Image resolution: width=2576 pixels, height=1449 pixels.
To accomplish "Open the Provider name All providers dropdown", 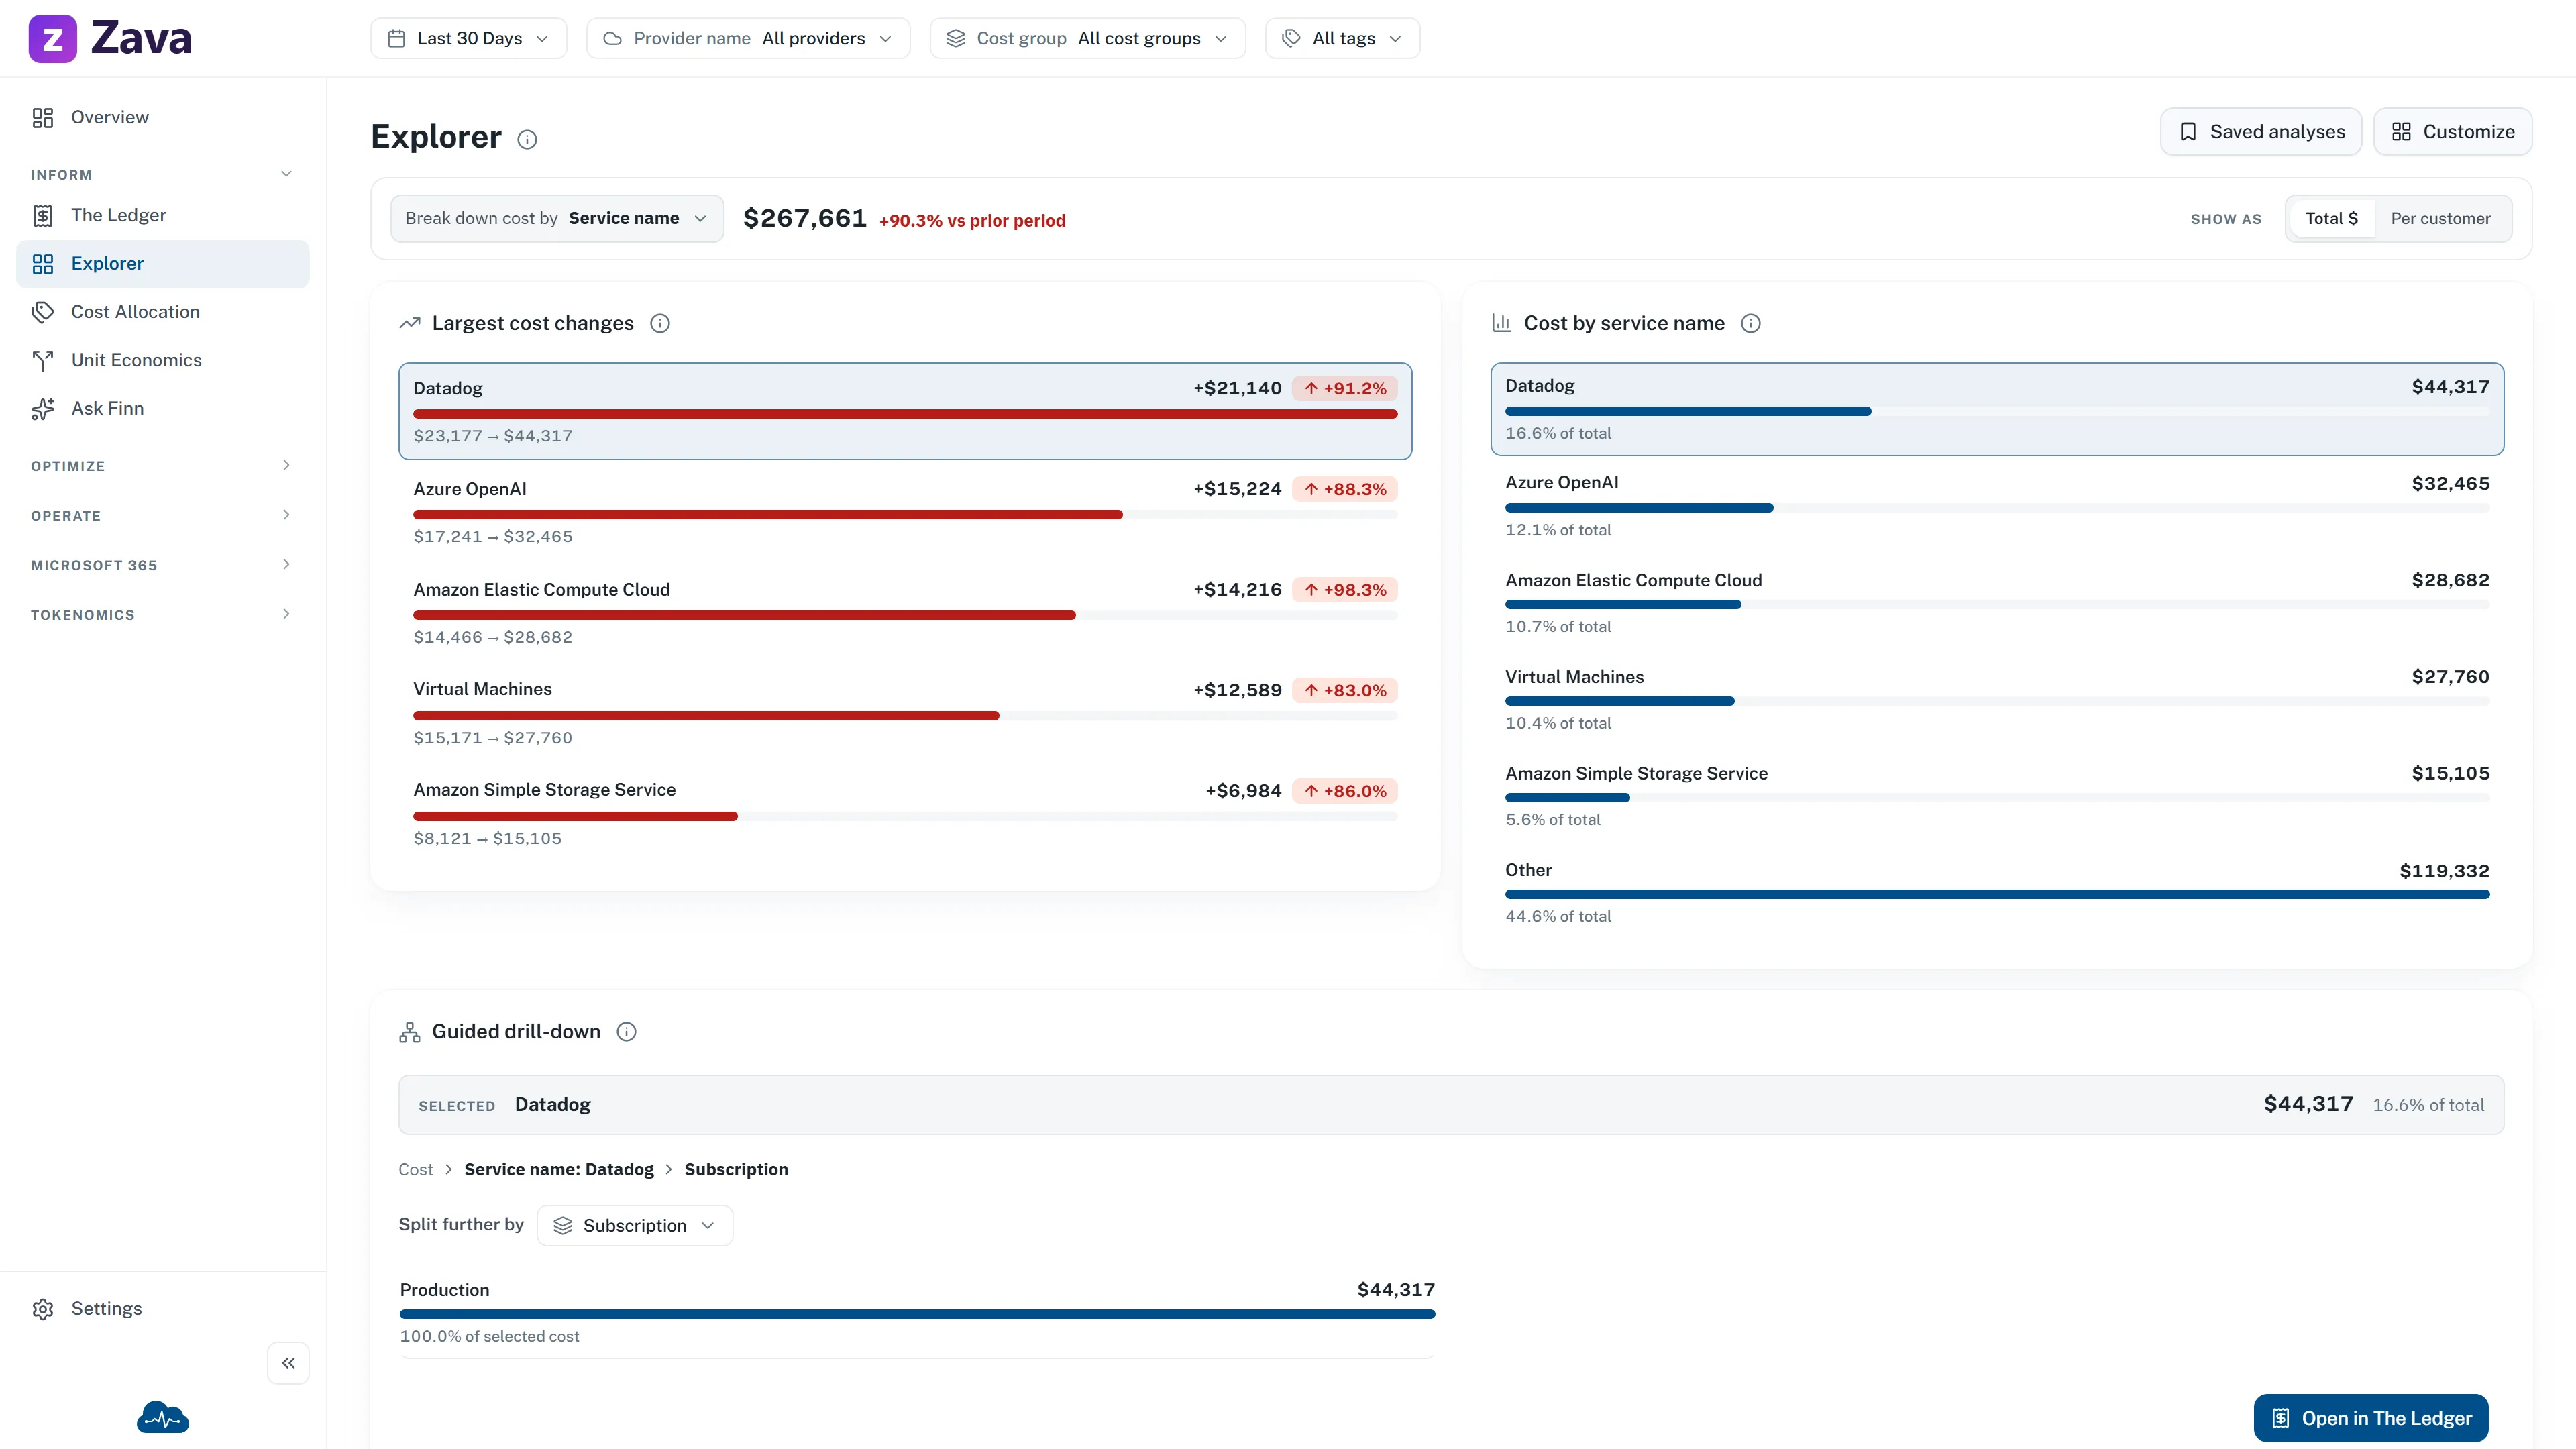I will 748,38.
